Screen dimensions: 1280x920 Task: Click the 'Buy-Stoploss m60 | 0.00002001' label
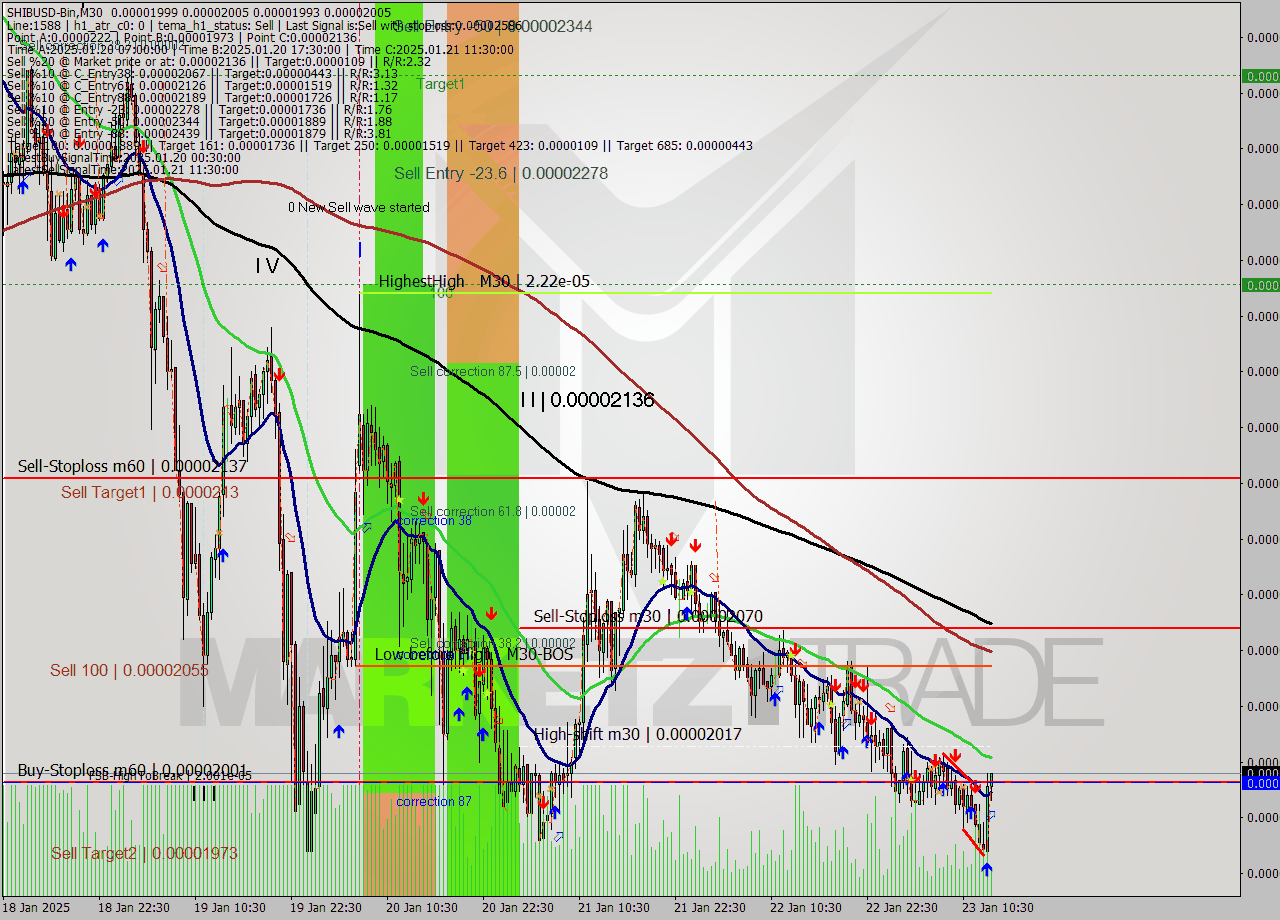pos(132,770)
